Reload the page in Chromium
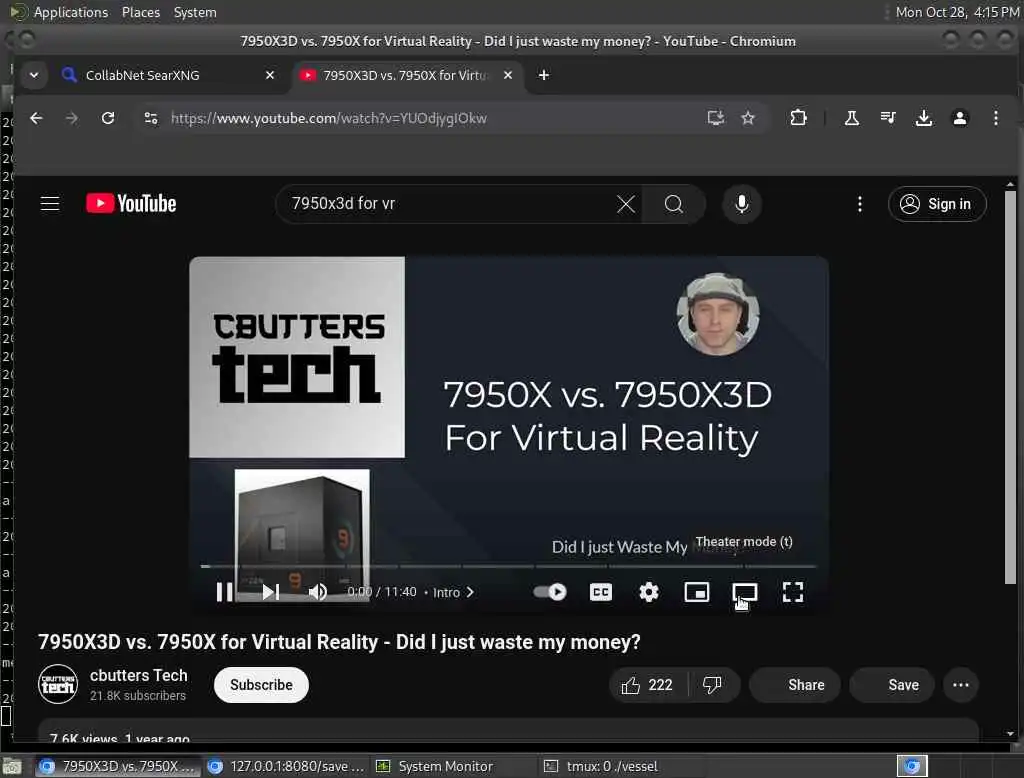Screen dimensions: 1024x778 point(108,118)
